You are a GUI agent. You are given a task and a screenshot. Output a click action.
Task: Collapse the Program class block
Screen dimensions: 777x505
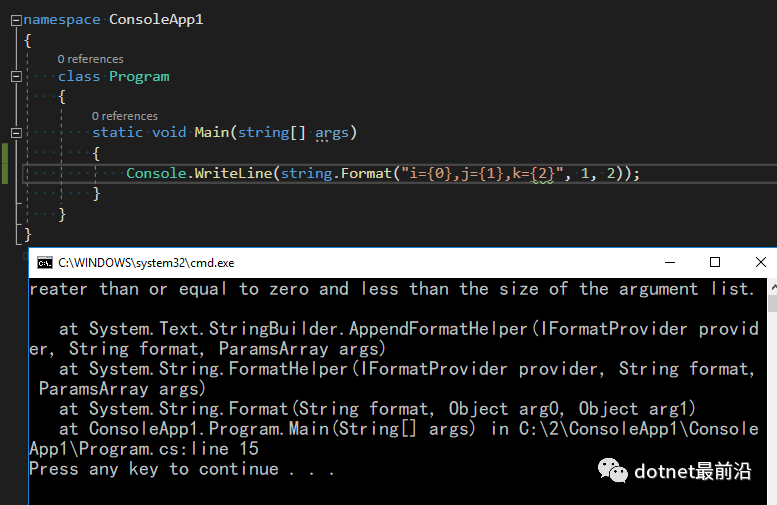coord(15,77)
